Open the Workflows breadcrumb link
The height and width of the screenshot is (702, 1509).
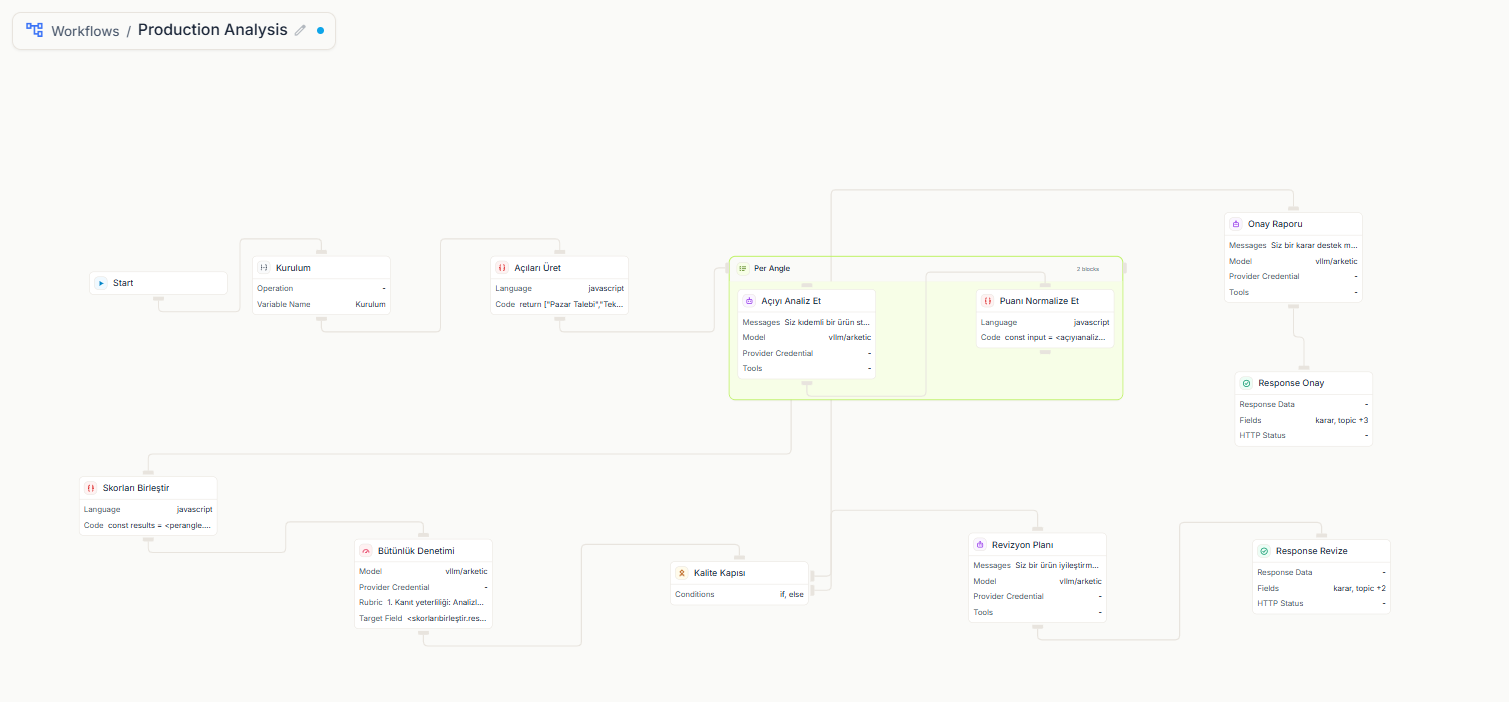pos(85,31)
